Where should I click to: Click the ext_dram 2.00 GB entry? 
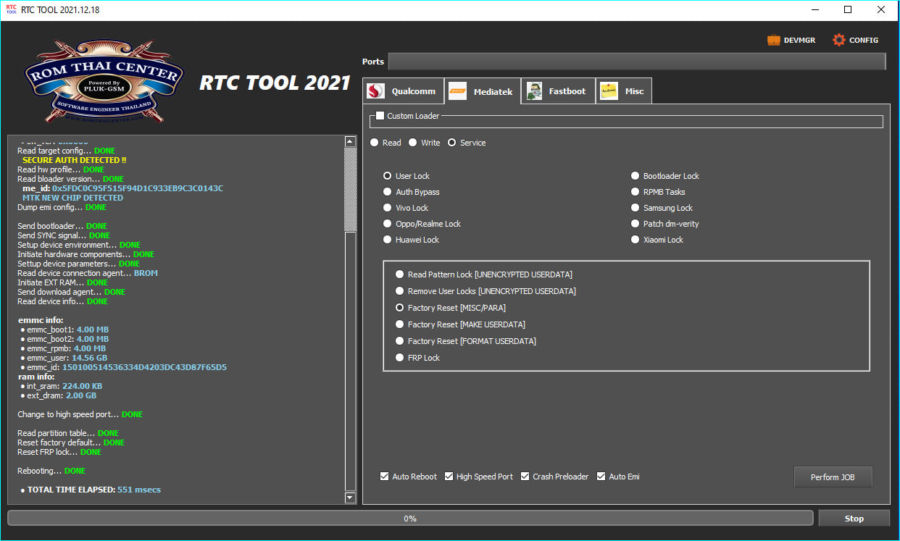pos(59,396)
